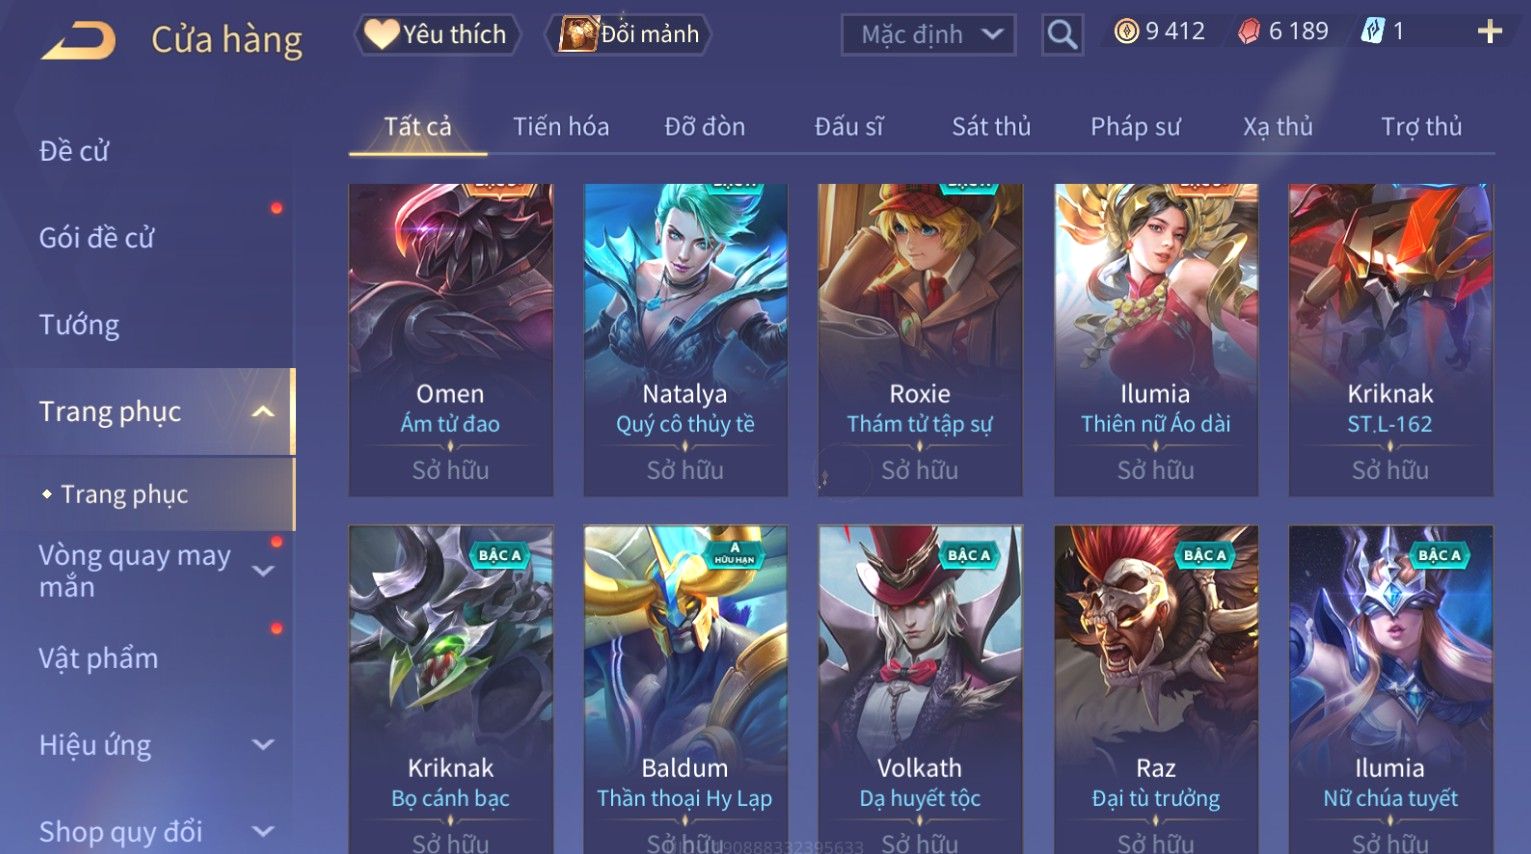Expand the Shop quy đổi section
Viewport: 1531px width, 854px height.
263,832
